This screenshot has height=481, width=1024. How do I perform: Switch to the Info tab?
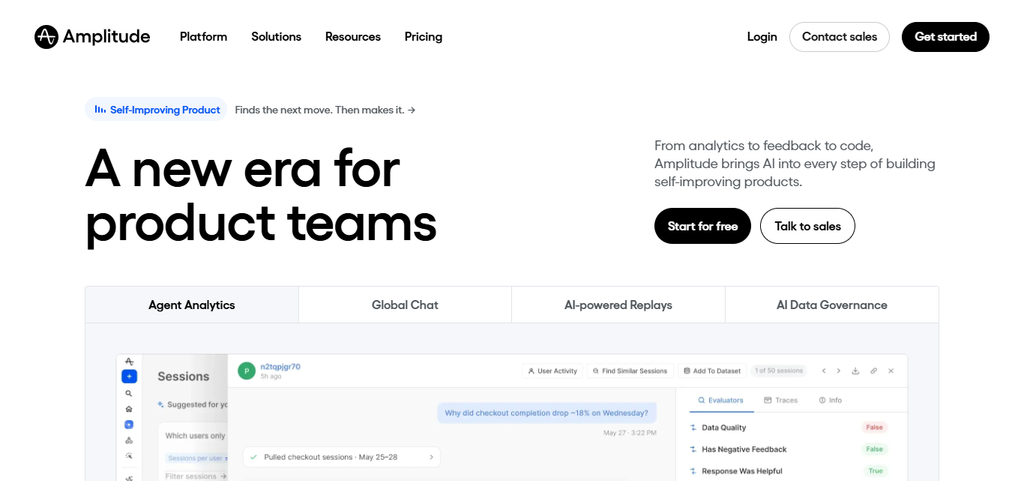(x=830, y=400)
